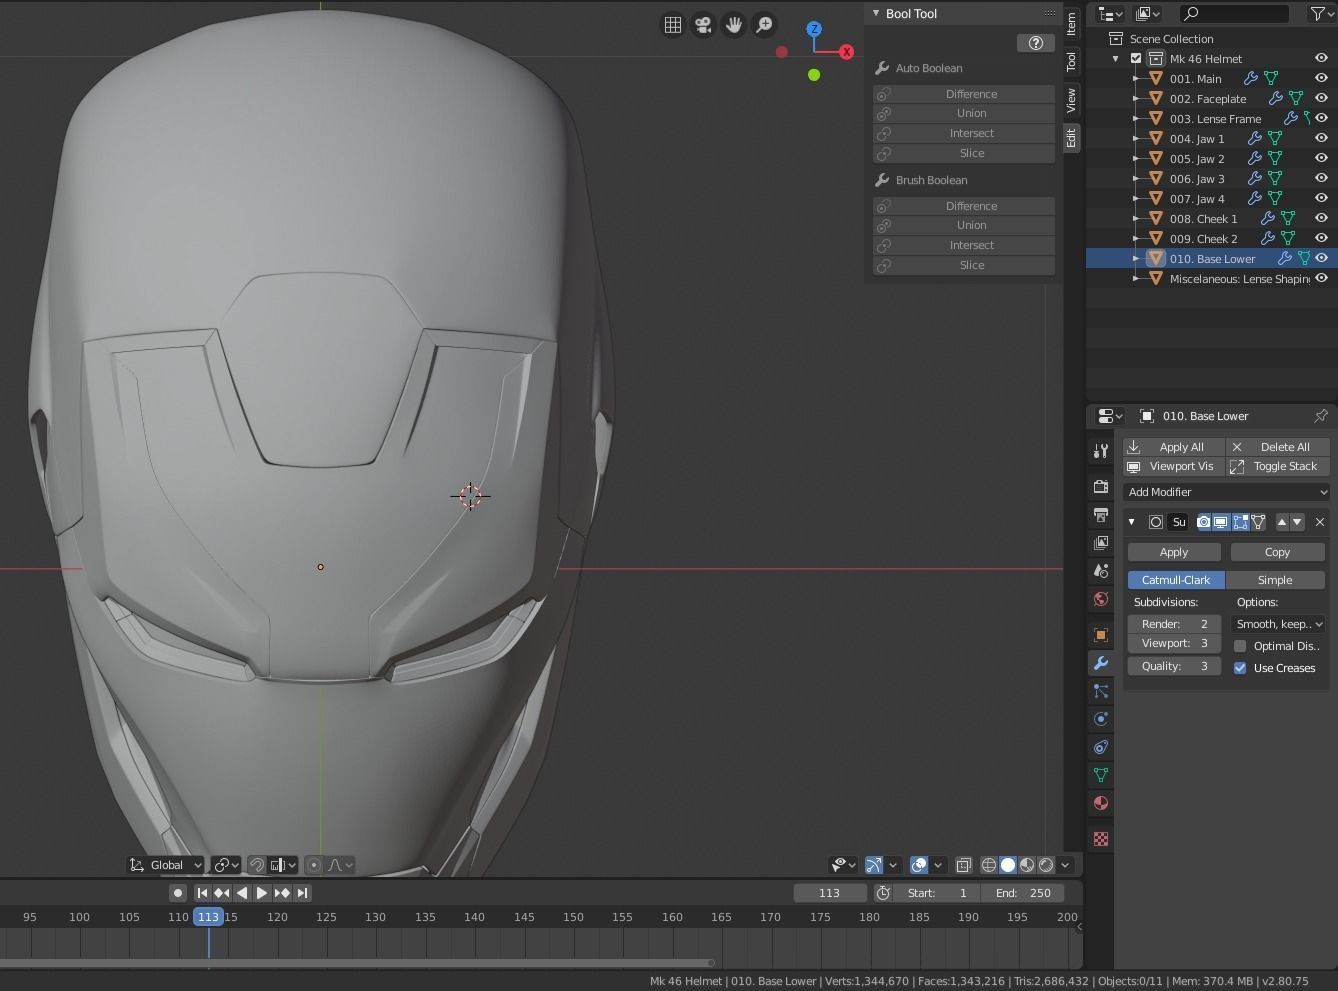This screenshot has width=1338, height=991.
Task: Open the Global transform orientation dropdown
Action: pyautogui.click(x=166, y=865)
